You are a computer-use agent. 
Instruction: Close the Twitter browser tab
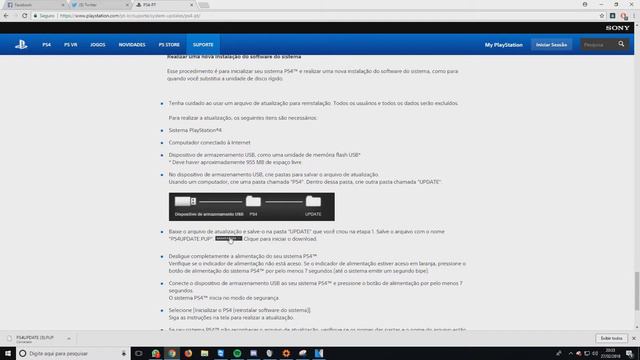tap(127, 5)
